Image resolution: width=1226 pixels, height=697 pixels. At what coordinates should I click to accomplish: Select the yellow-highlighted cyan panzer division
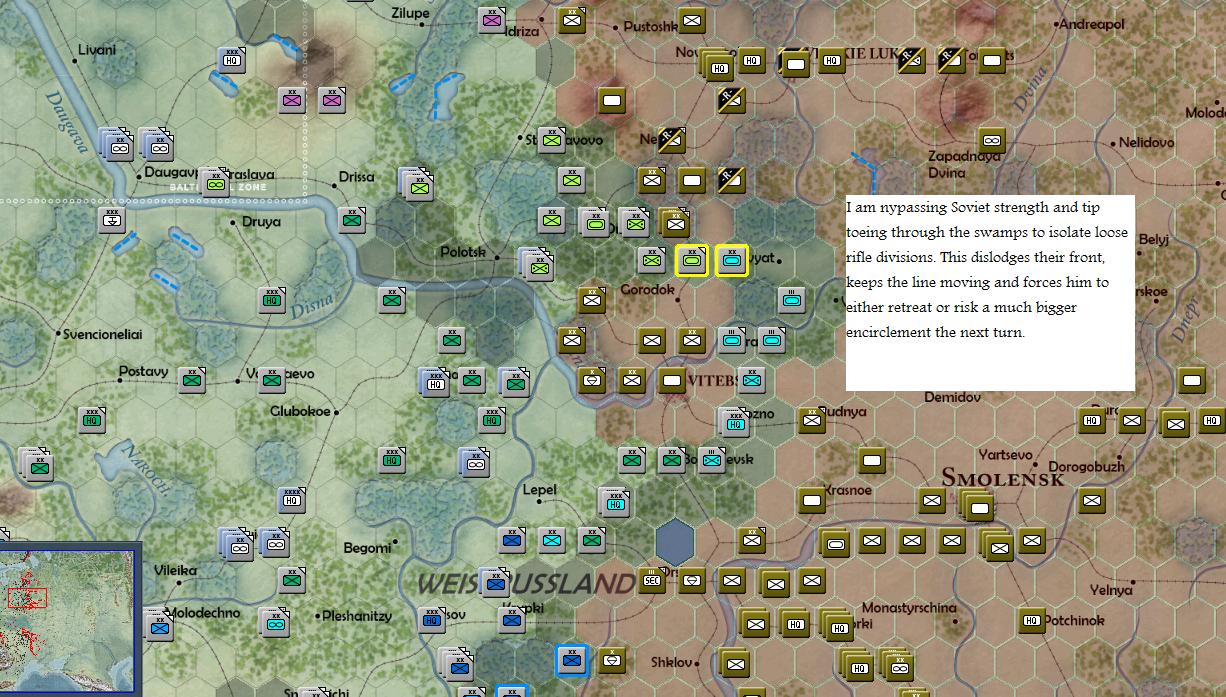click(x=732, y=260)
